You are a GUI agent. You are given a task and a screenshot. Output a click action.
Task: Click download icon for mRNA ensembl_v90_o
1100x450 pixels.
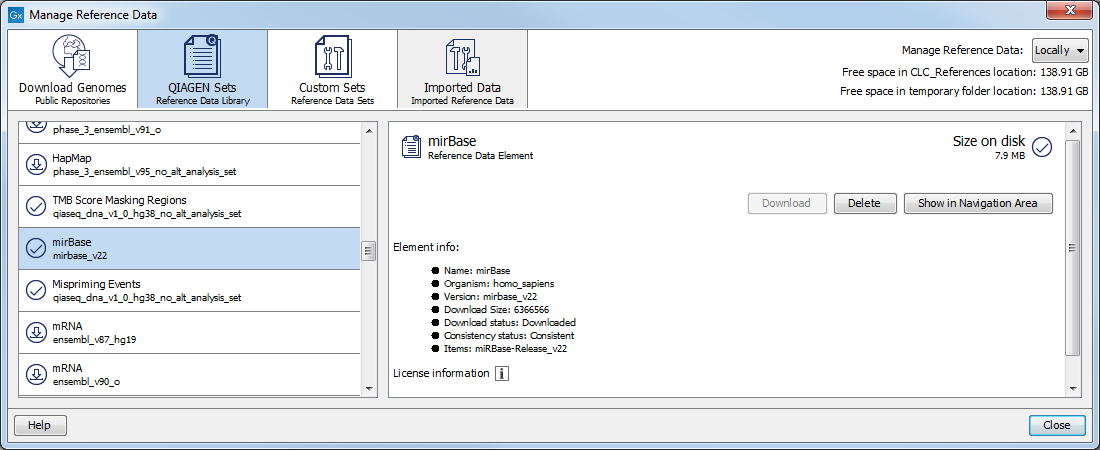[x=37, y=374]
